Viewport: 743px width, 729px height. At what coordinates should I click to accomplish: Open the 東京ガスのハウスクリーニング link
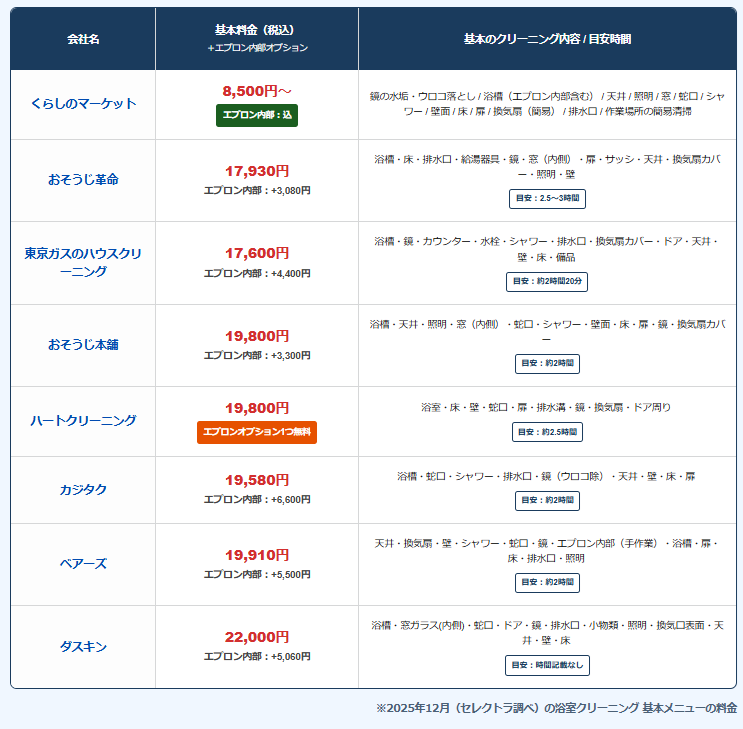(x=83, y=263)
